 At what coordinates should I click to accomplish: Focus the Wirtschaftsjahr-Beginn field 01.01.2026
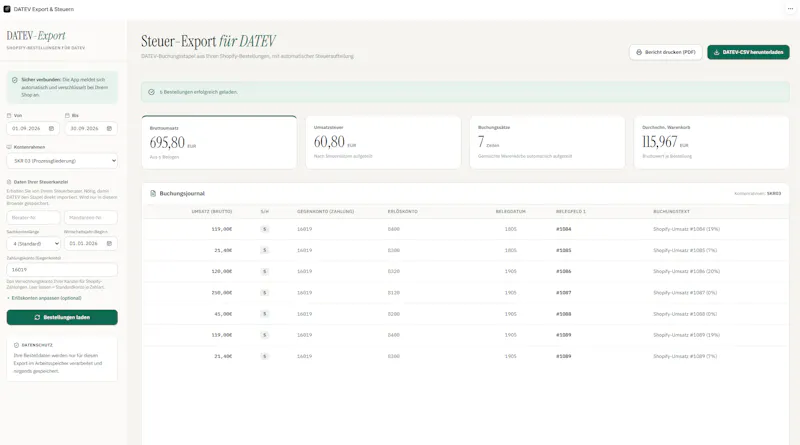pos(91,243)
